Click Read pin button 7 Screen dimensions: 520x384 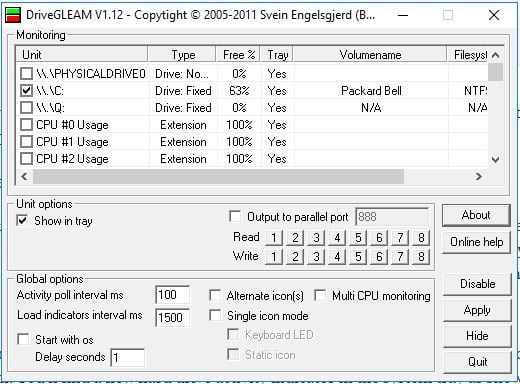pos(400,238)
